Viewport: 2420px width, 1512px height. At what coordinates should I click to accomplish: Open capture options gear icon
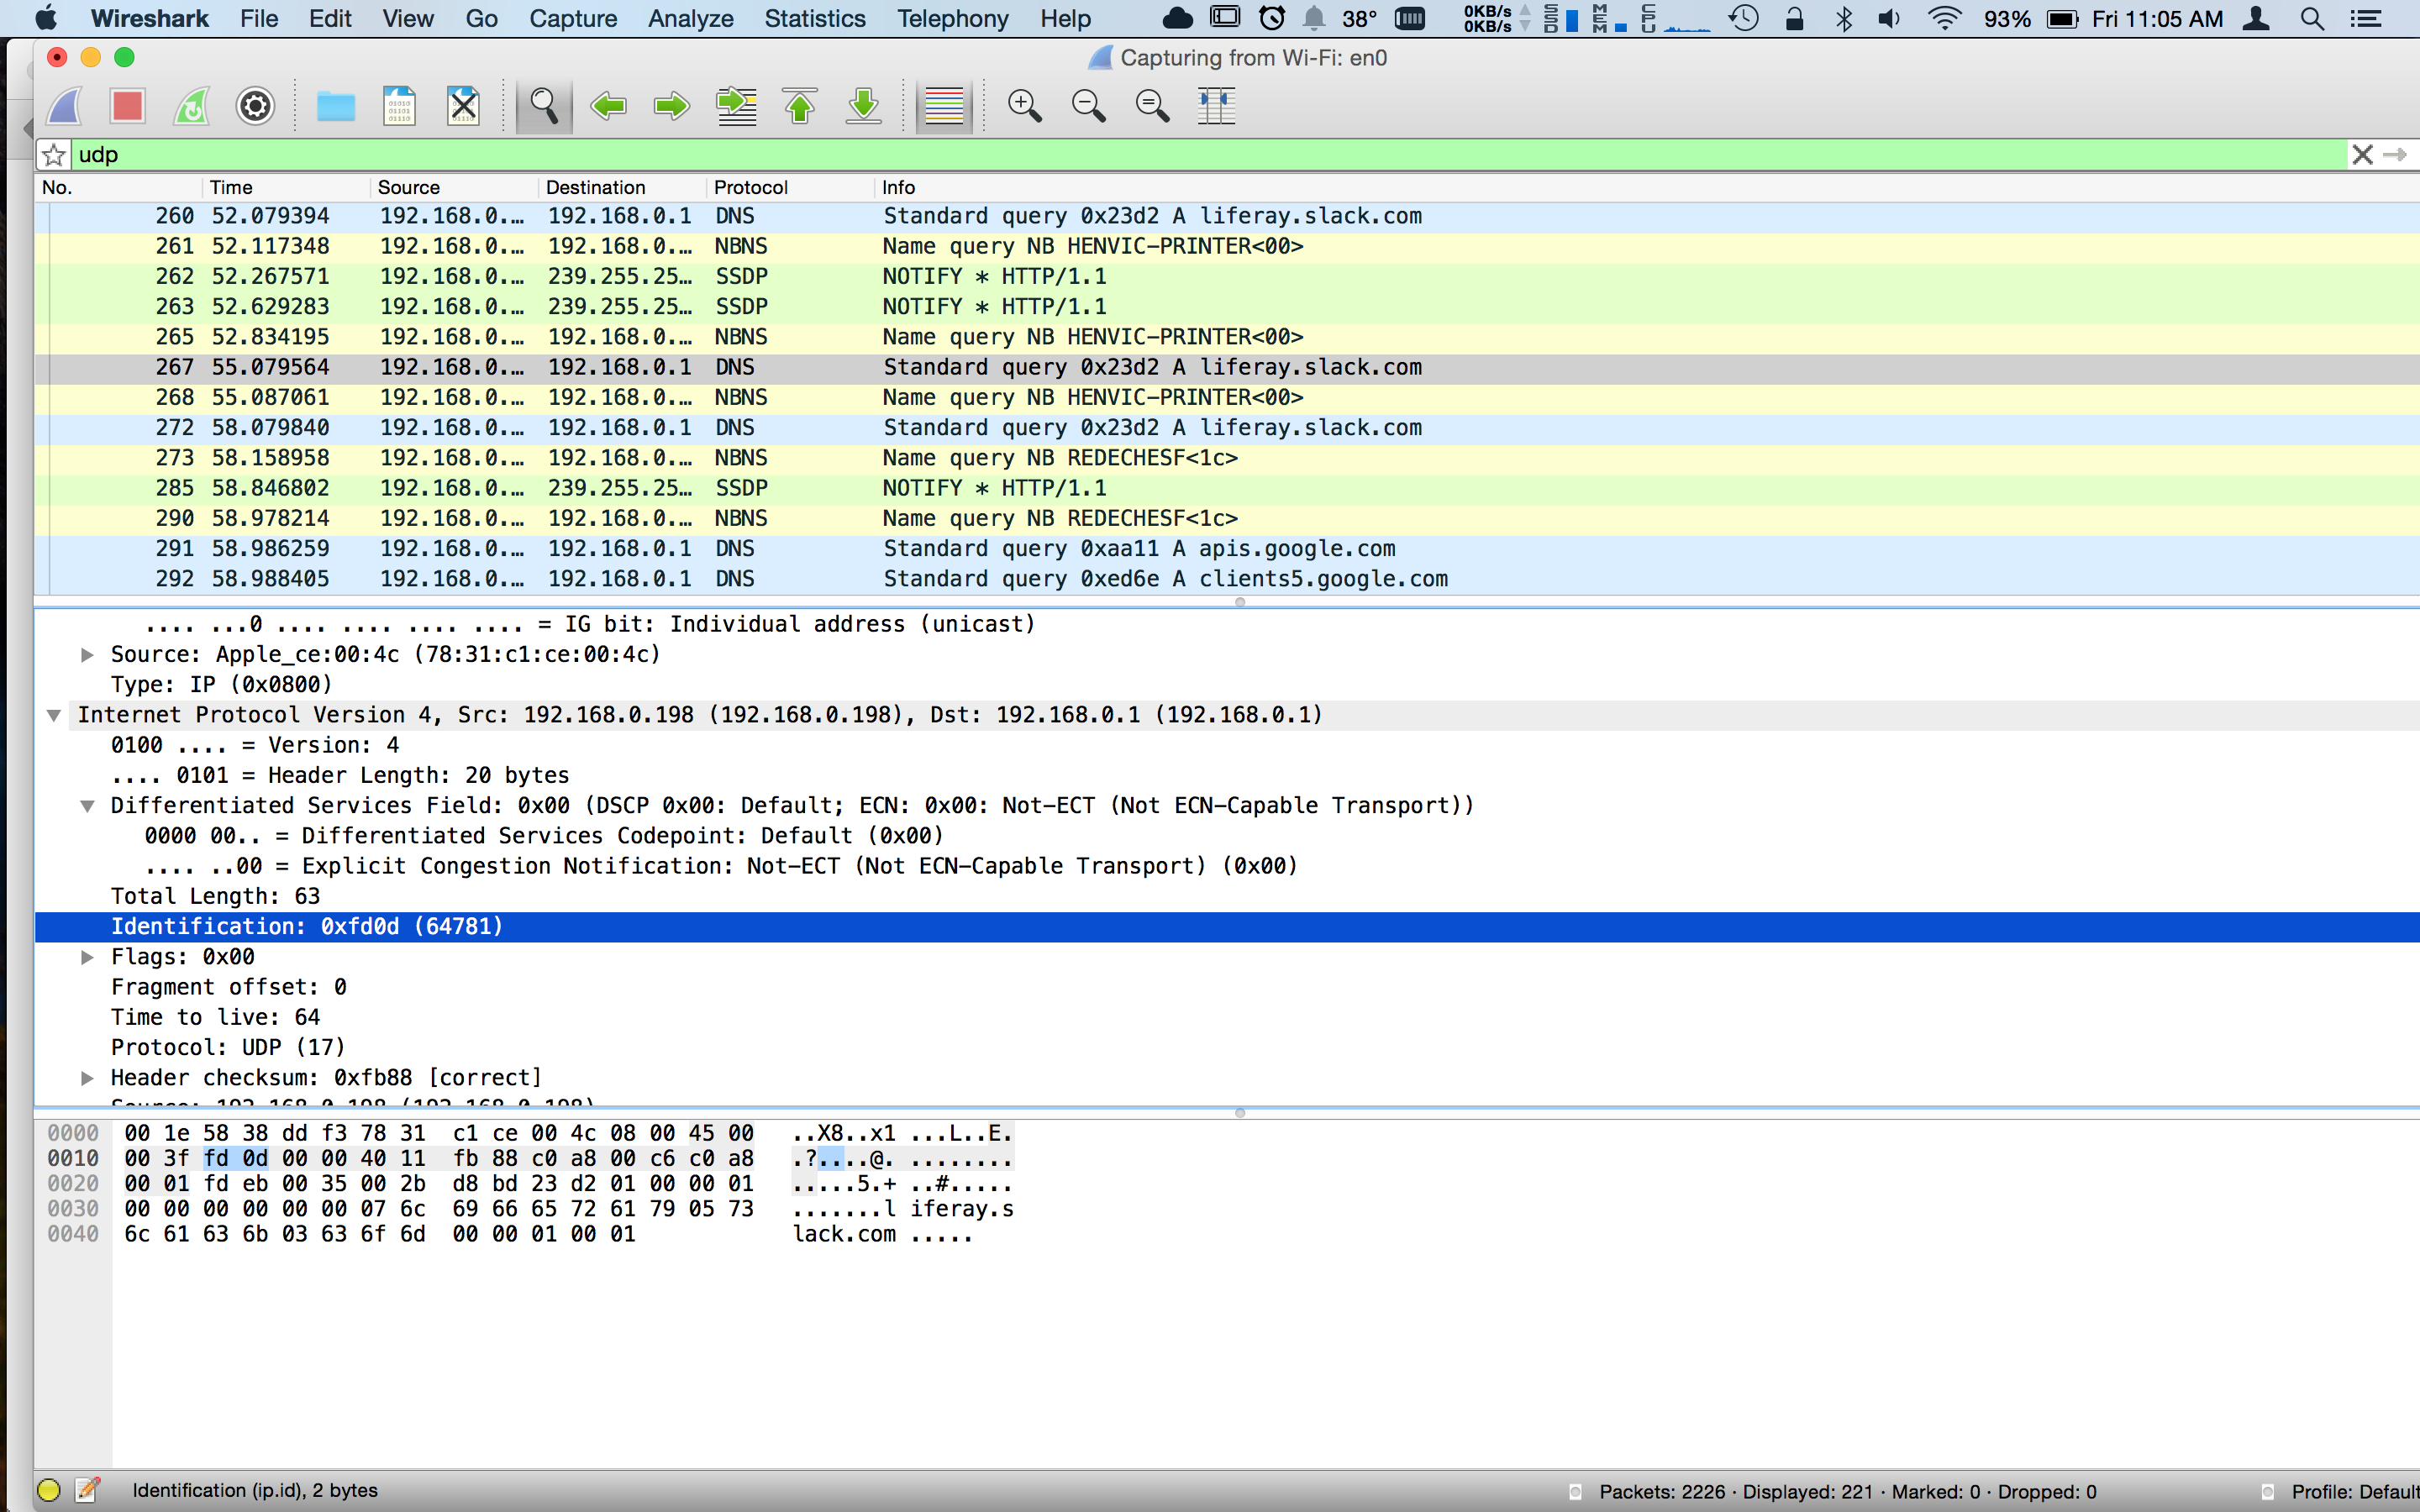coord(255,106)
